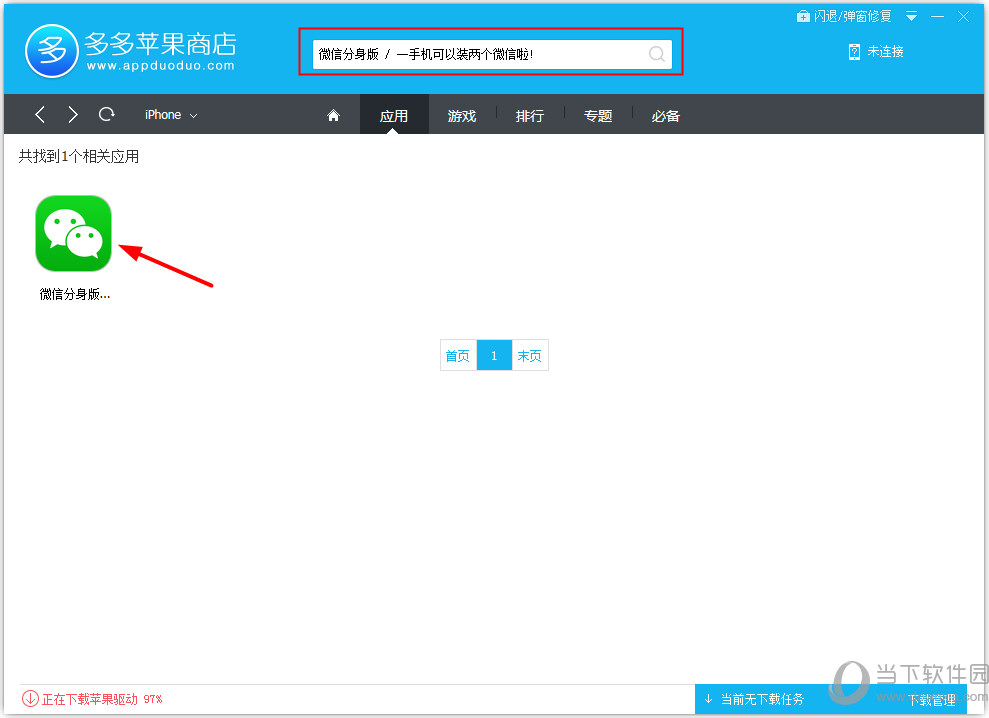Switch to the 游戏 tab
The width and height of the screenshot is (989, 718).
[x=462, y=116]
